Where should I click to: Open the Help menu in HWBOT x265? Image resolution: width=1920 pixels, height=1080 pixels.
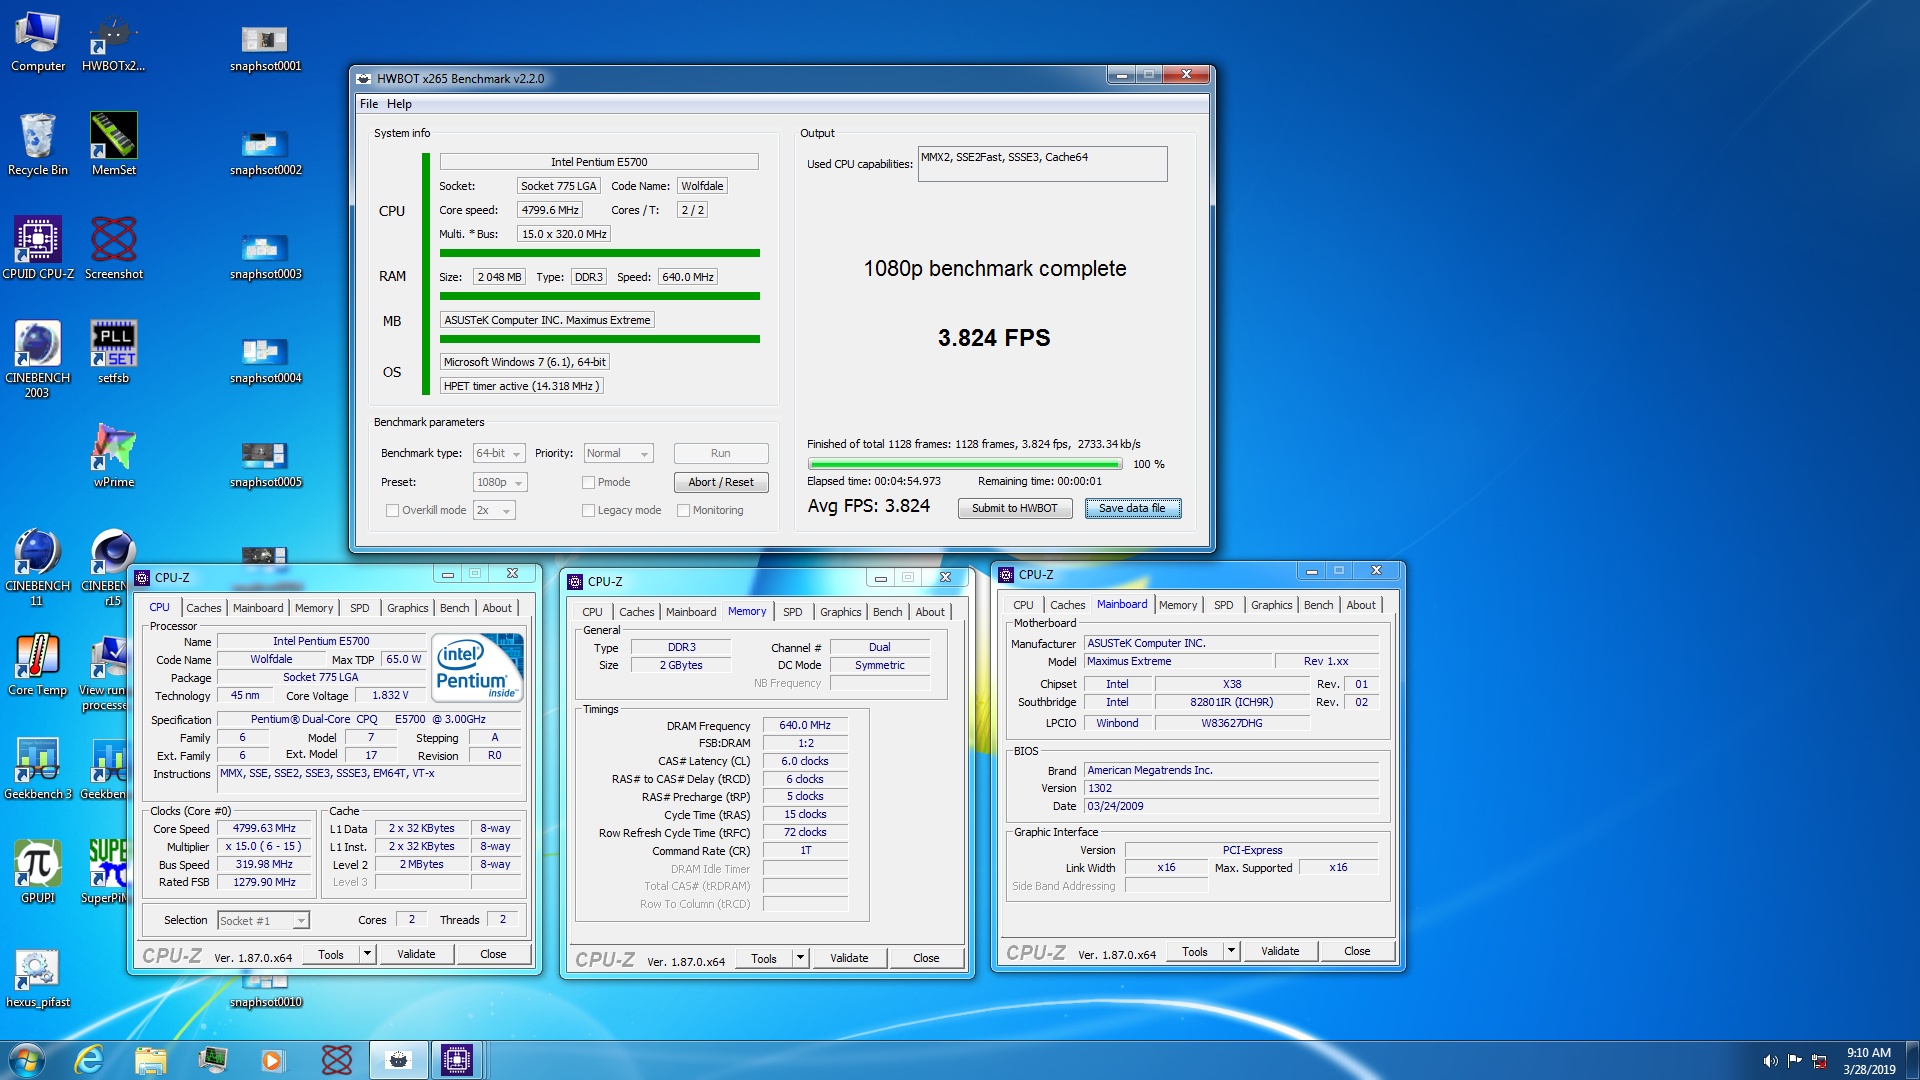click(399, 104)
